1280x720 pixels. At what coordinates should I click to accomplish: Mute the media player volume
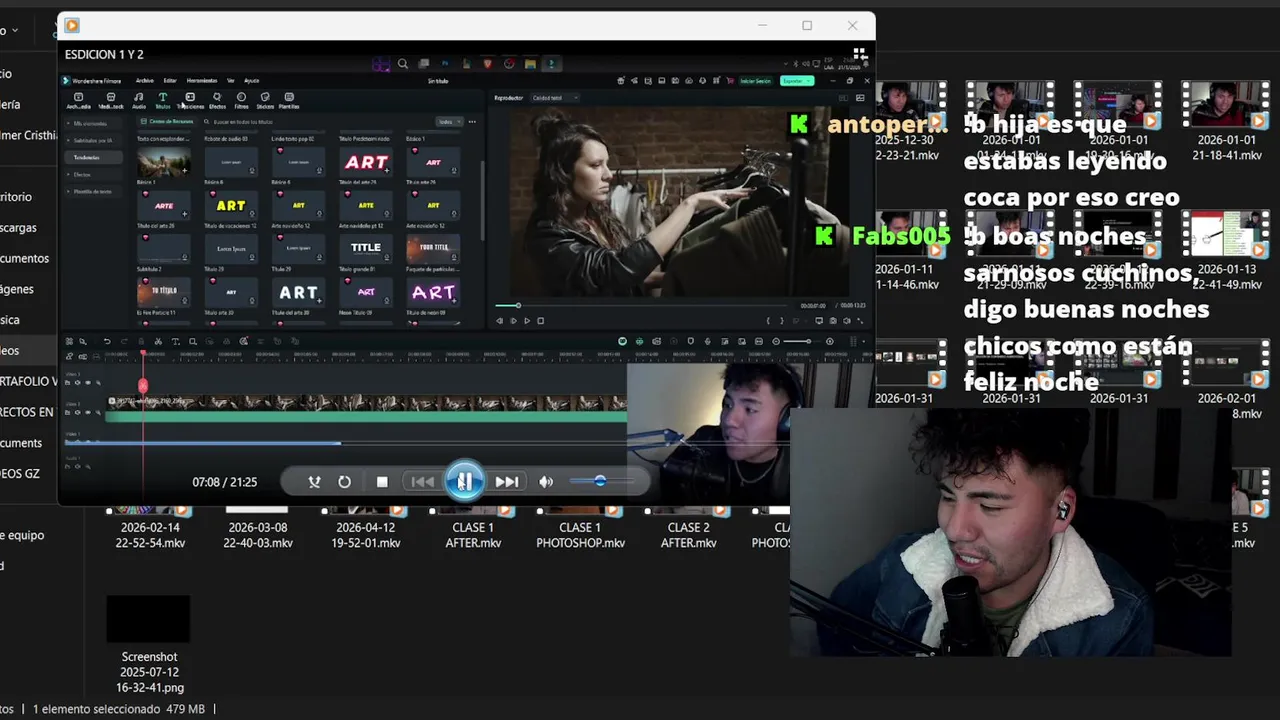pos(546,482)
